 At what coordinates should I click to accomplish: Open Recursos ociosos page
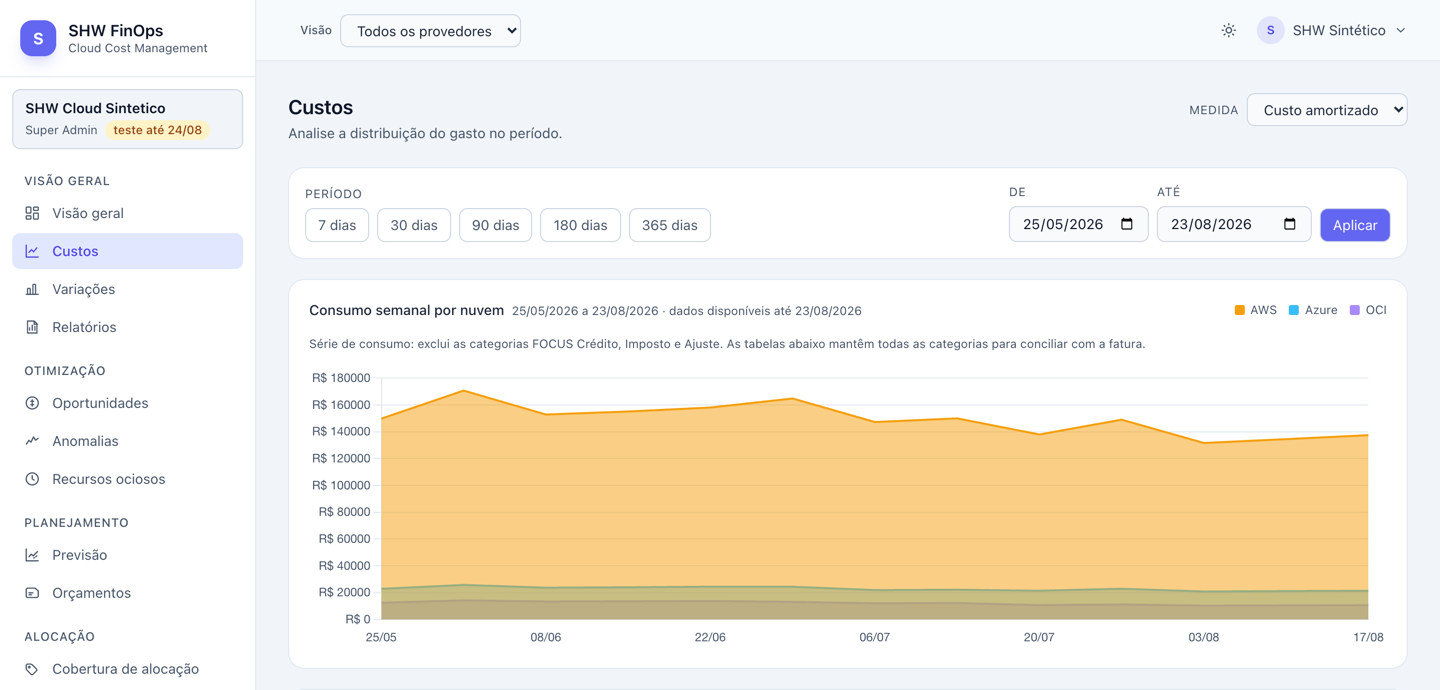tap(127, 479)
